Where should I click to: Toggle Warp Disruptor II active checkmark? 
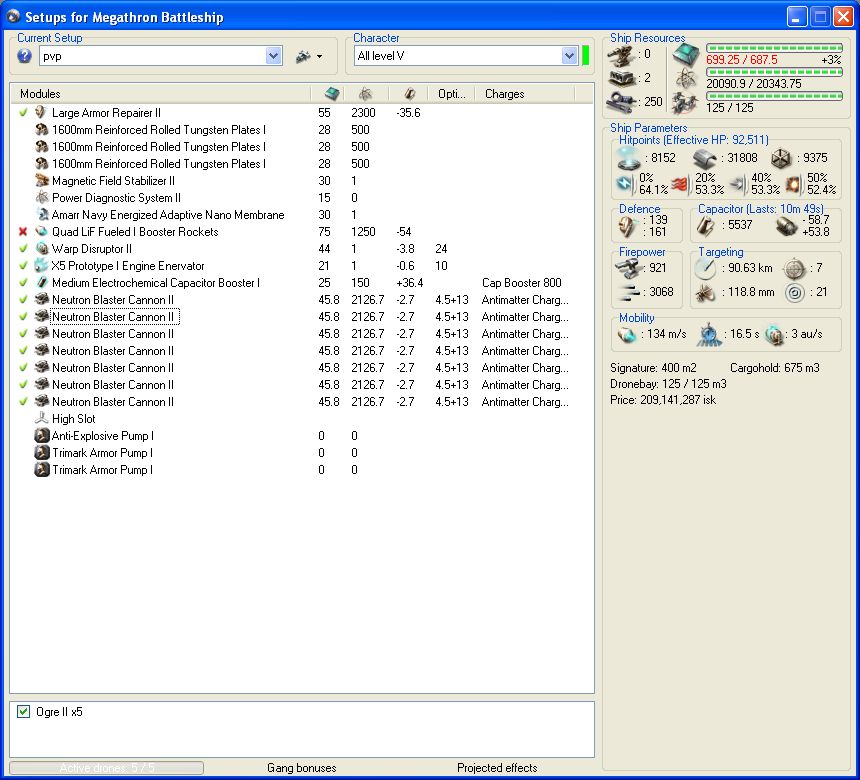(x=23, y=248)
